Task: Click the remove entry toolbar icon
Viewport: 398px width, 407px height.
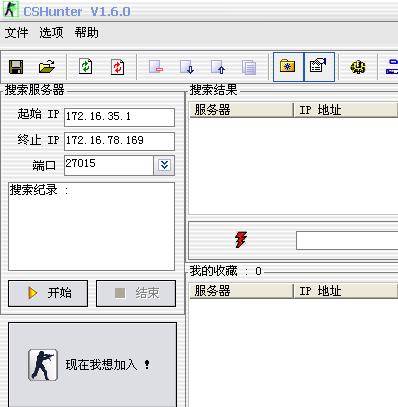Action: [156, 67]
